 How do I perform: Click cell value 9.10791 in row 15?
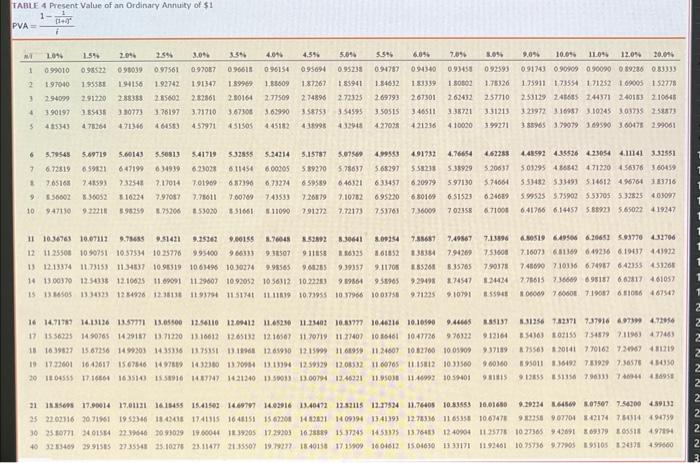pos(460,294)
